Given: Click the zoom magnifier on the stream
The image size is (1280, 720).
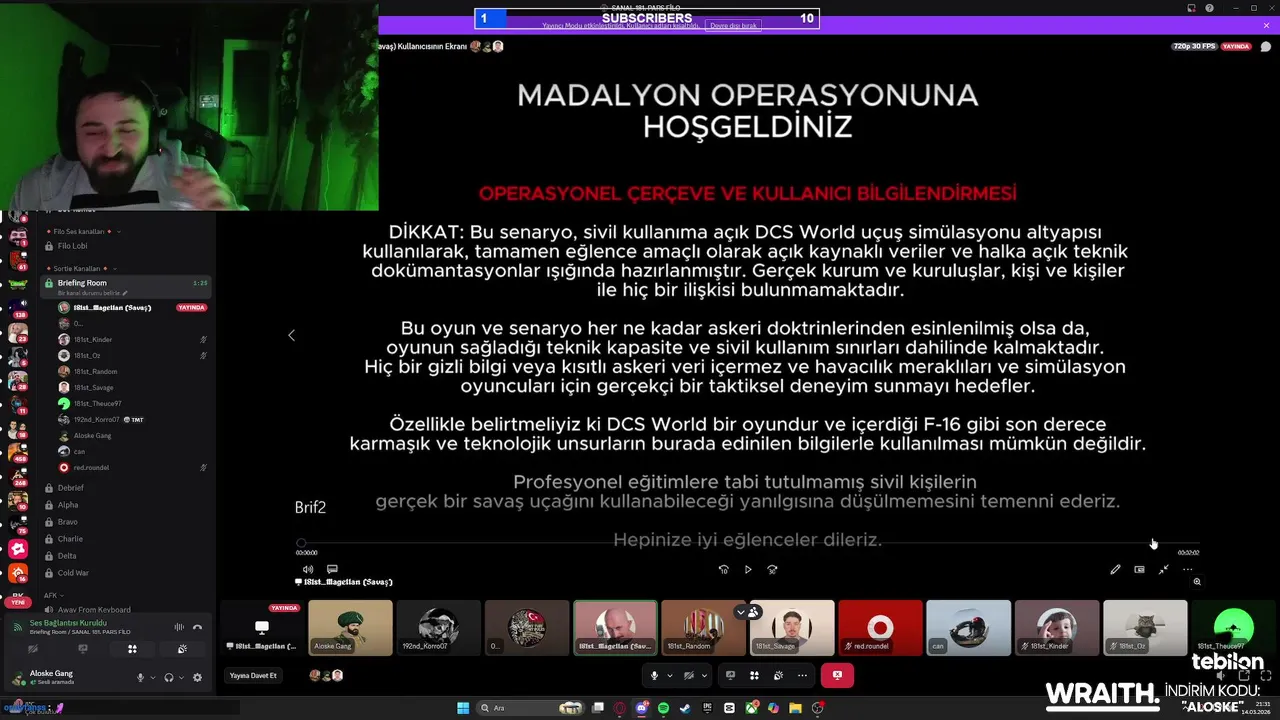Looking at the screenshot, I should click(x=1197, y=582).
